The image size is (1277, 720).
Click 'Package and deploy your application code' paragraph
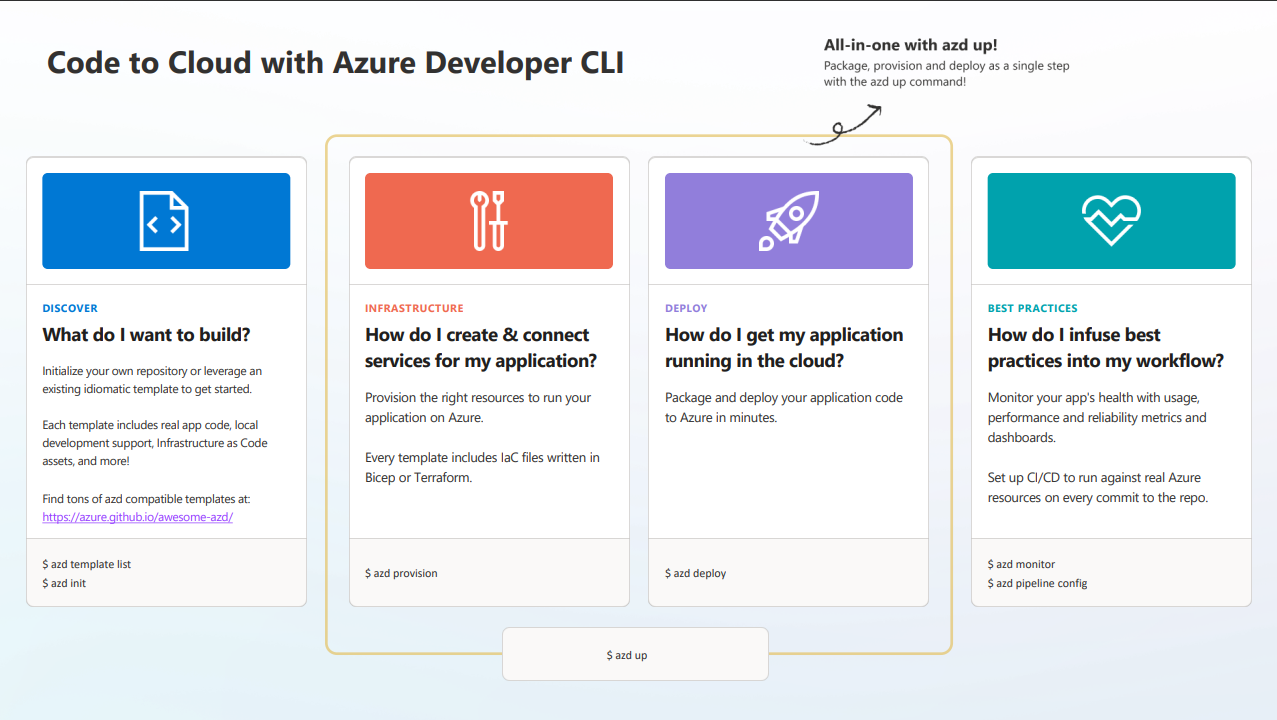784,407
